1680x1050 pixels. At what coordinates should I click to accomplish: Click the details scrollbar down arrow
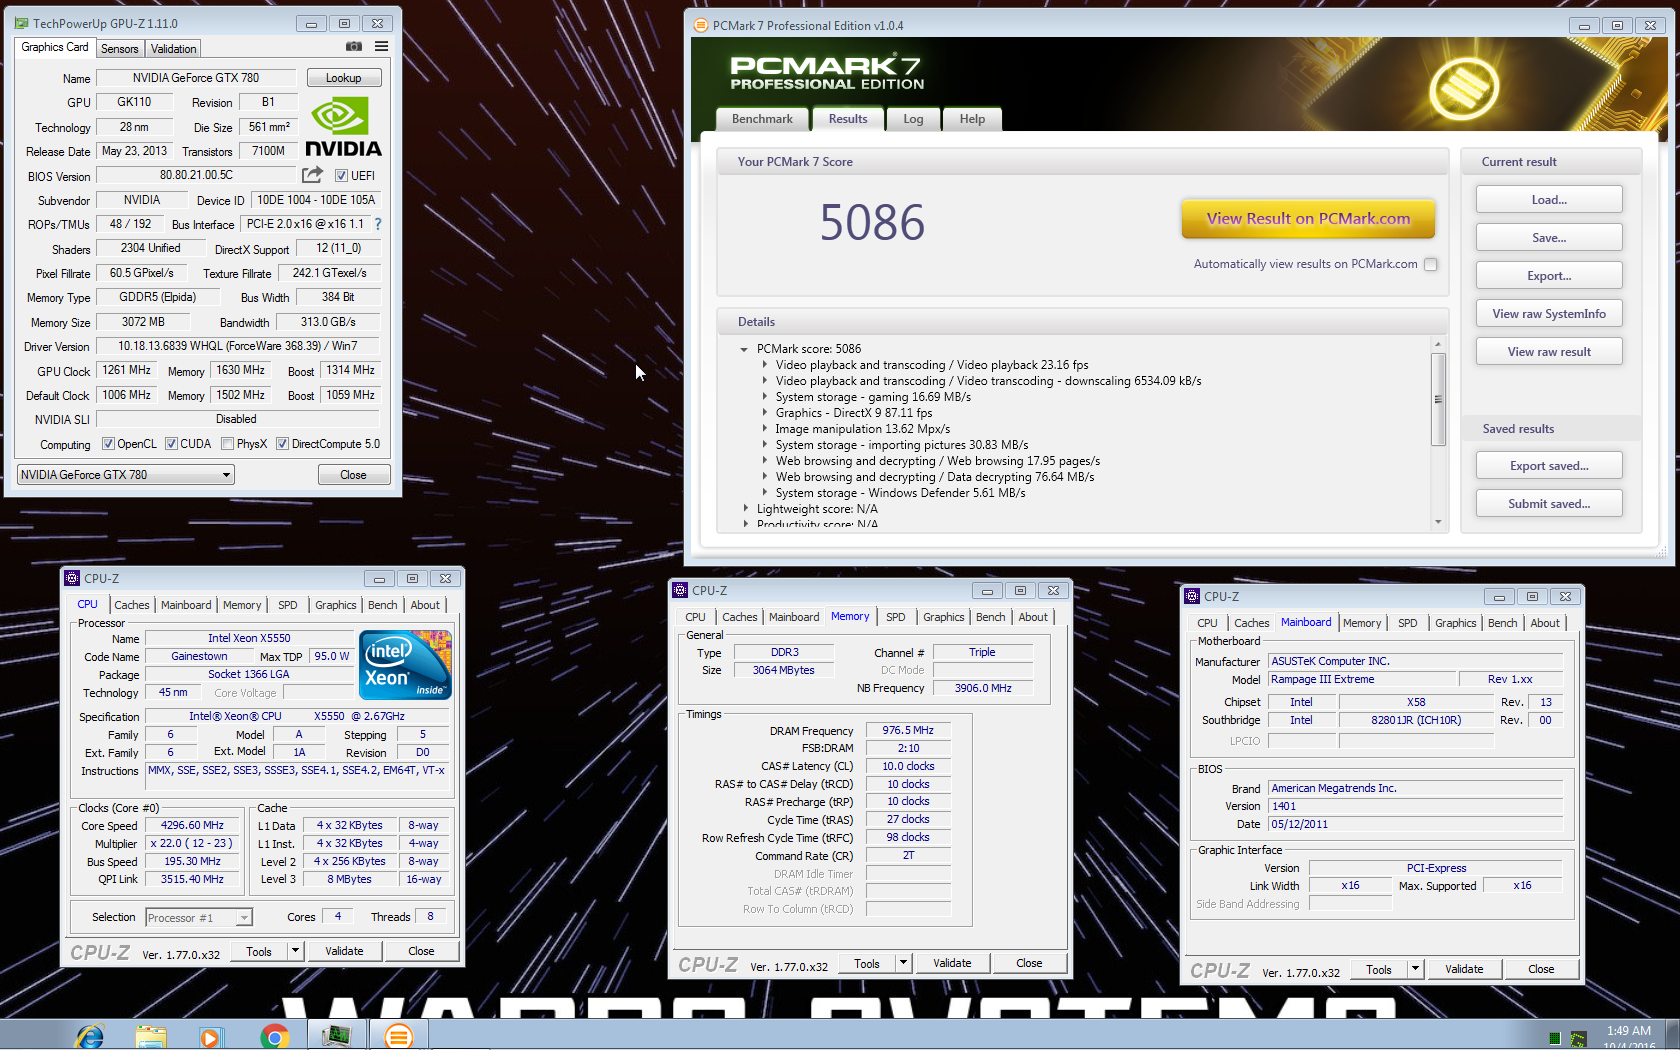pyautogui.click(x=1438, y=522)
